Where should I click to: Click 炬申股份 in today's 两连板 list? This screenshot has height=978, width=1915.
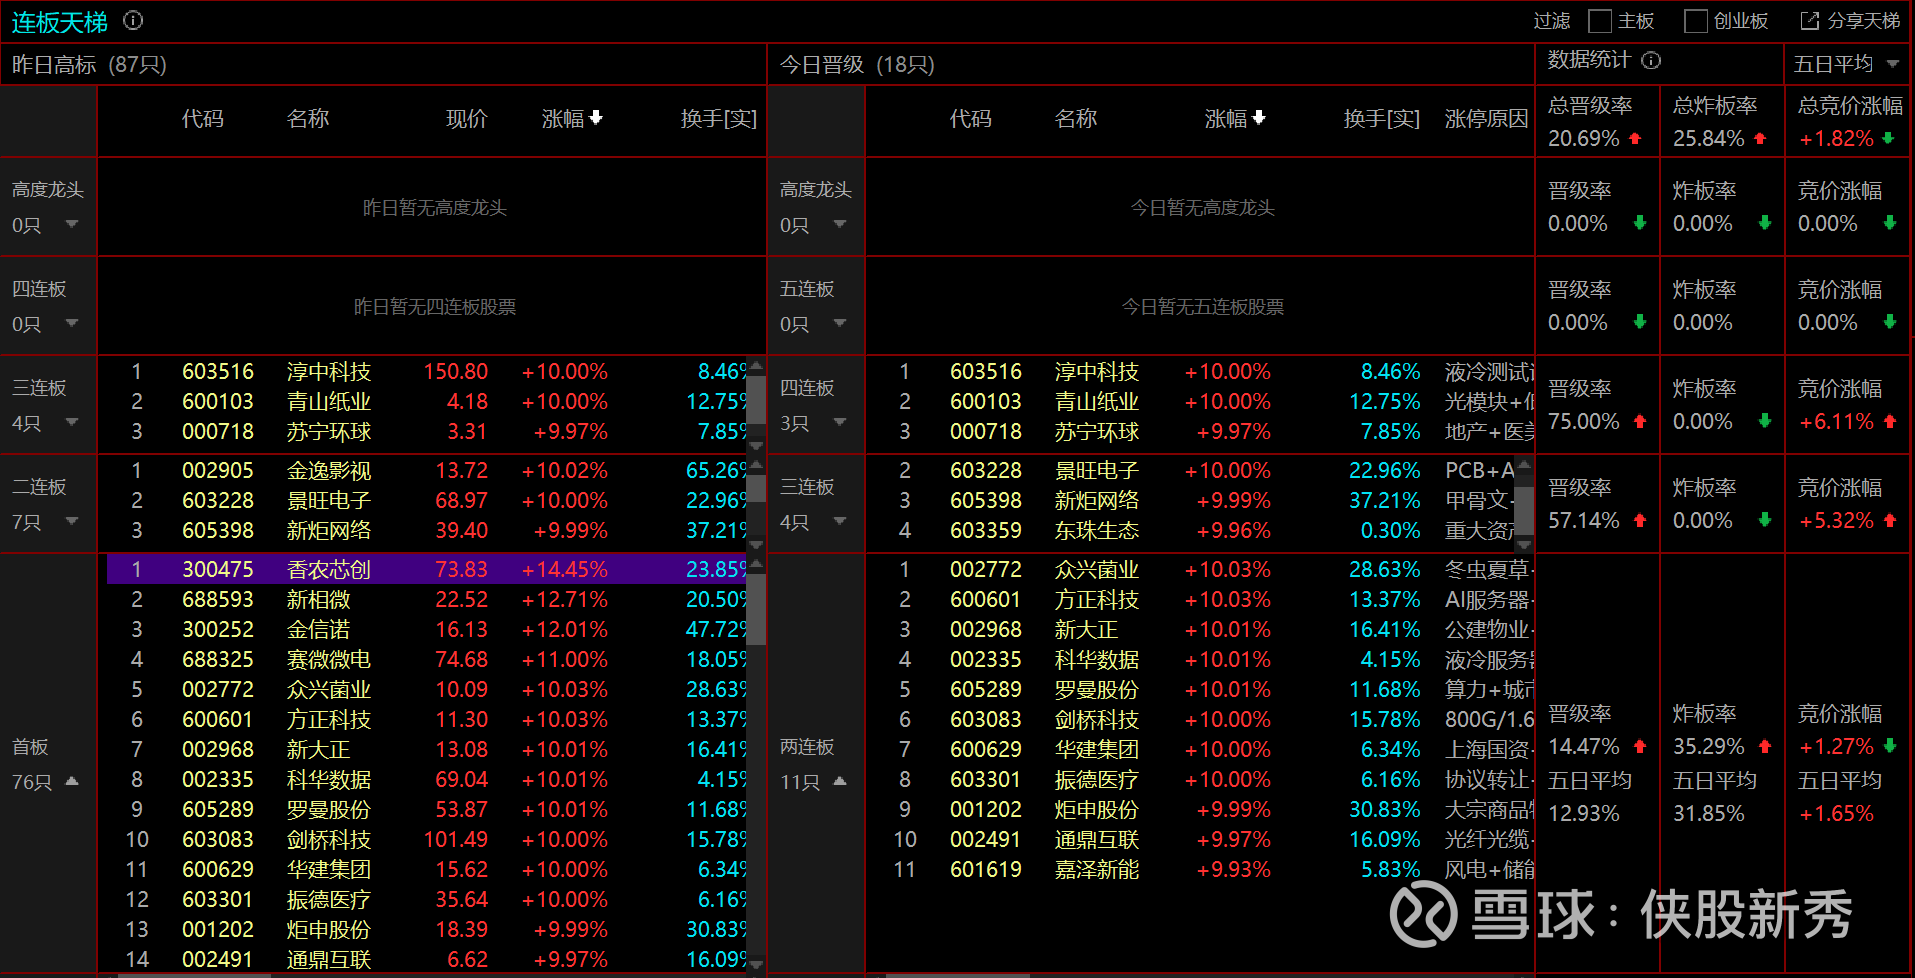pyautogui.click(x=1096, y=810)
